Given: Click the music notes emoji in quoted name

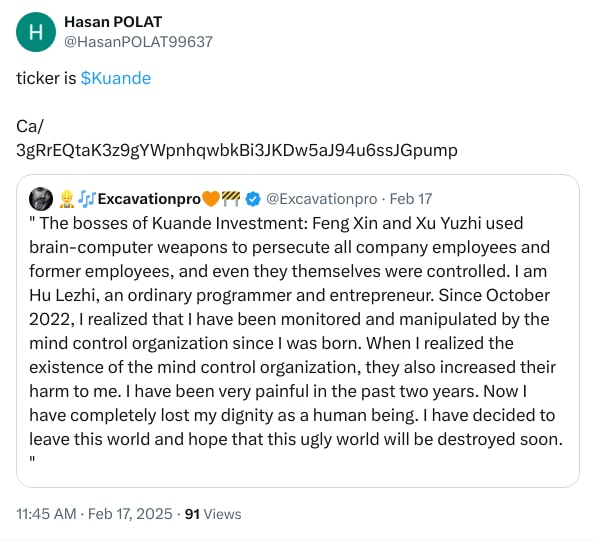Looking at the screenshot, I should point(87,198).
